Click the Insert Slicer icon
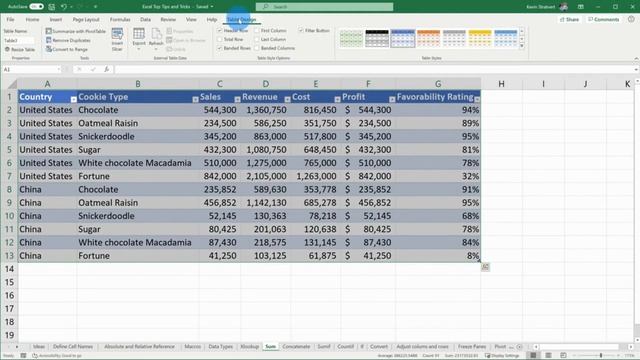Image resolution: width=640 pixels, height=360 pixels. [x=117, y=39]
